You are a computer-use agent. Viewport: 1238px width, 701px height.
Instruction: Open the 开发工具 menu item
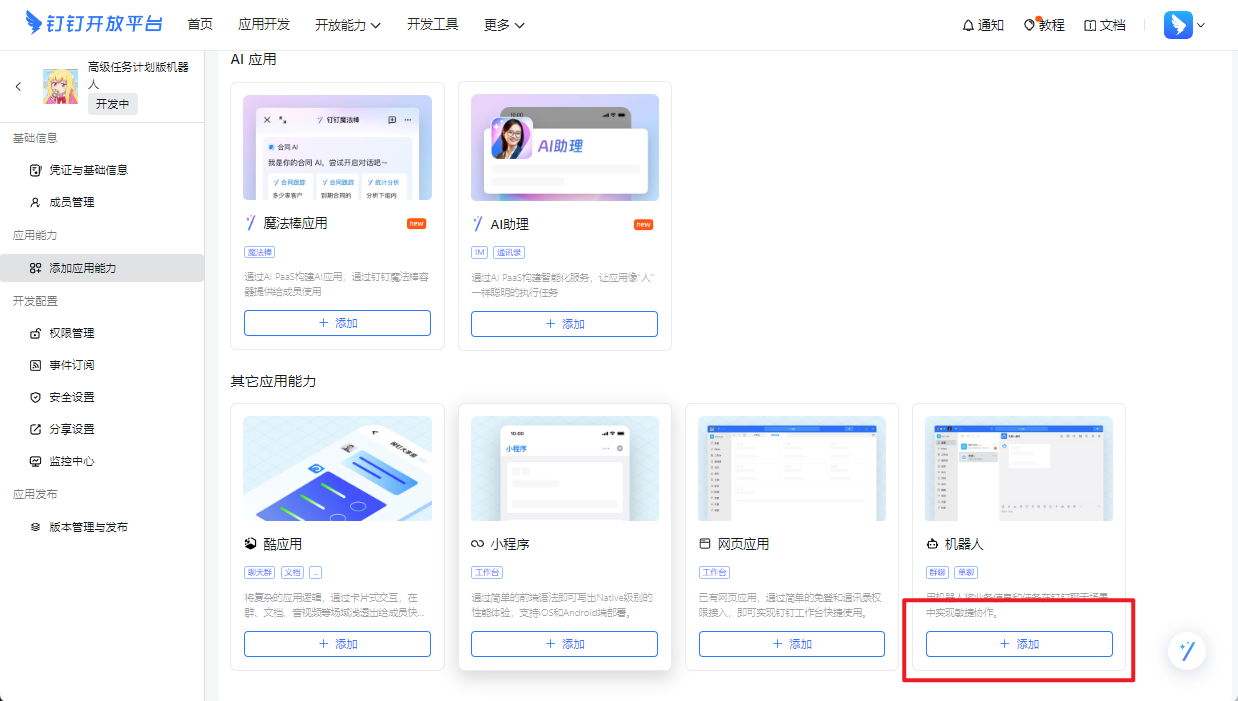click(x=433, y=24)
